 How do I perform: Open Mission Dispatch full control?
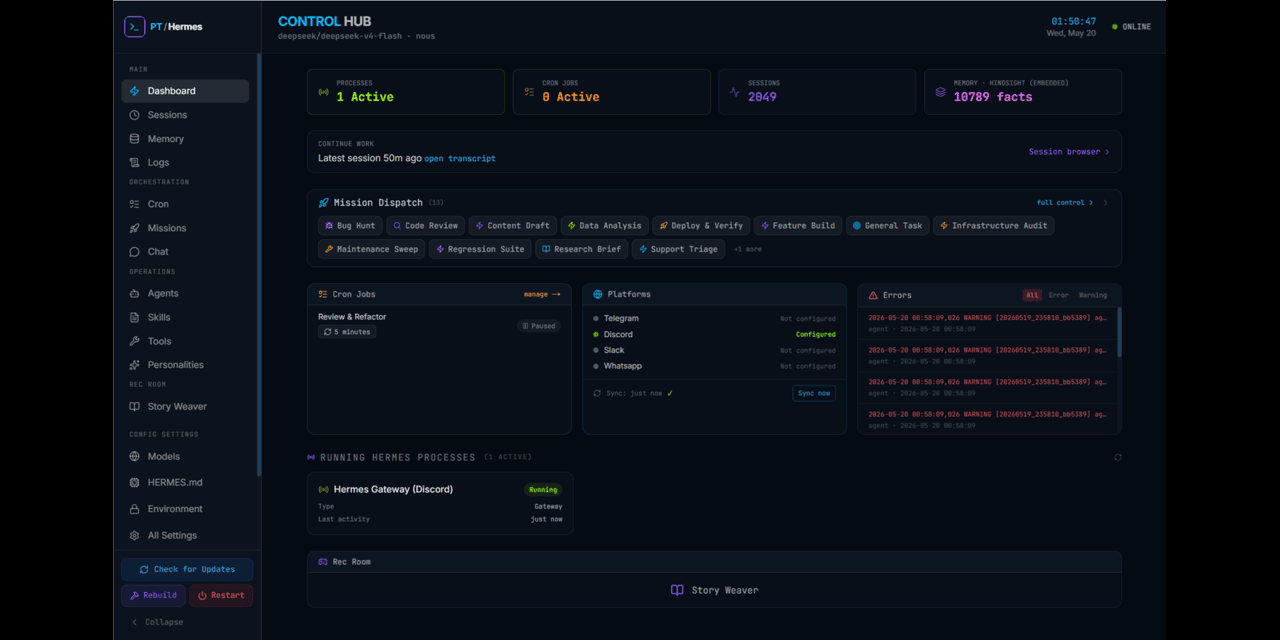[x=1065, y=203]
